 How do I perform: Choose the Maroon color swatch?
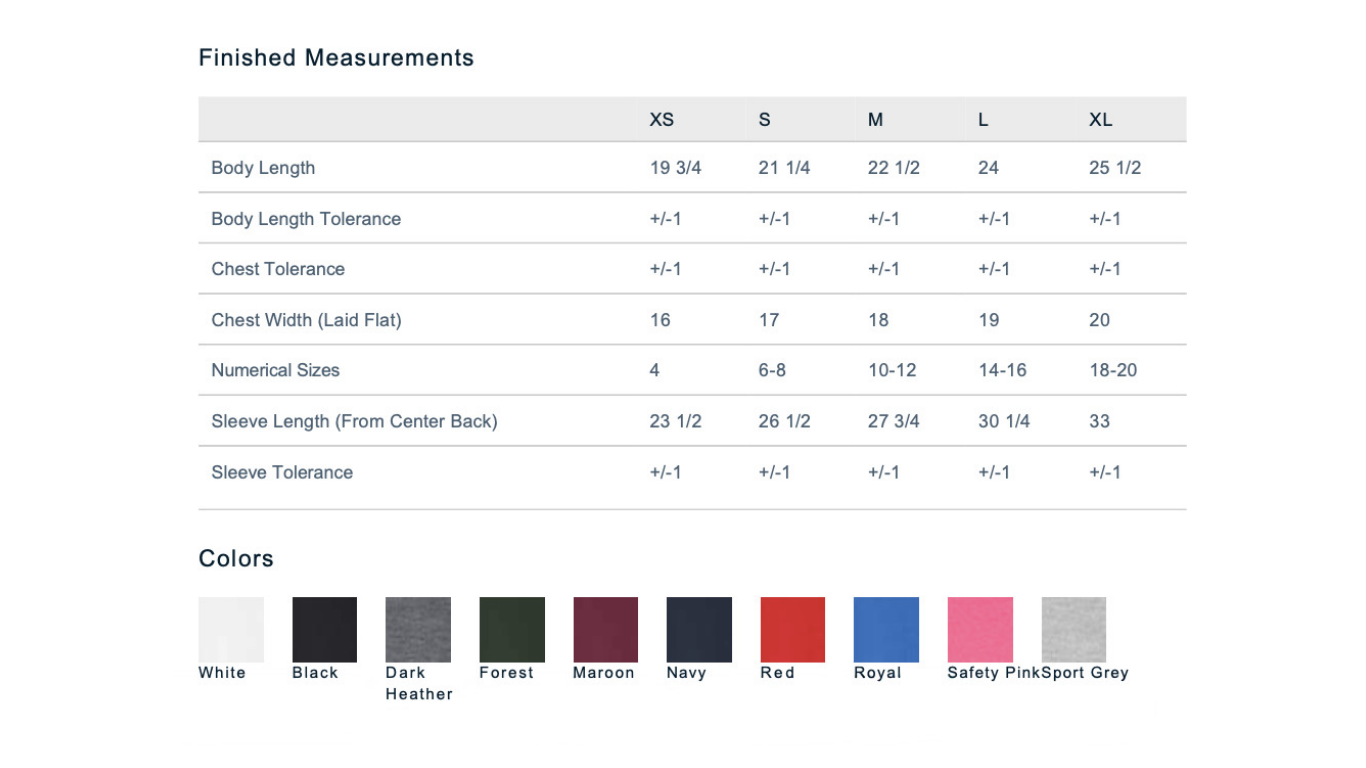(606, 629)
